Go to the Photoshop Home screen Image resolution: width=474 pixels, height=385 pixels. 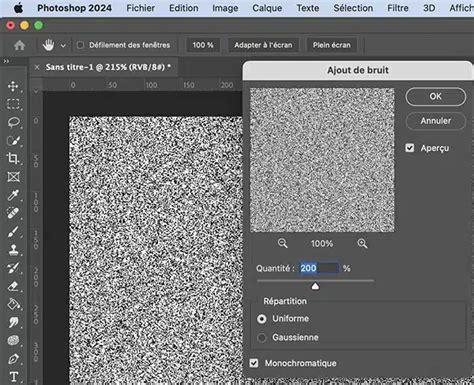coord(19,45)
